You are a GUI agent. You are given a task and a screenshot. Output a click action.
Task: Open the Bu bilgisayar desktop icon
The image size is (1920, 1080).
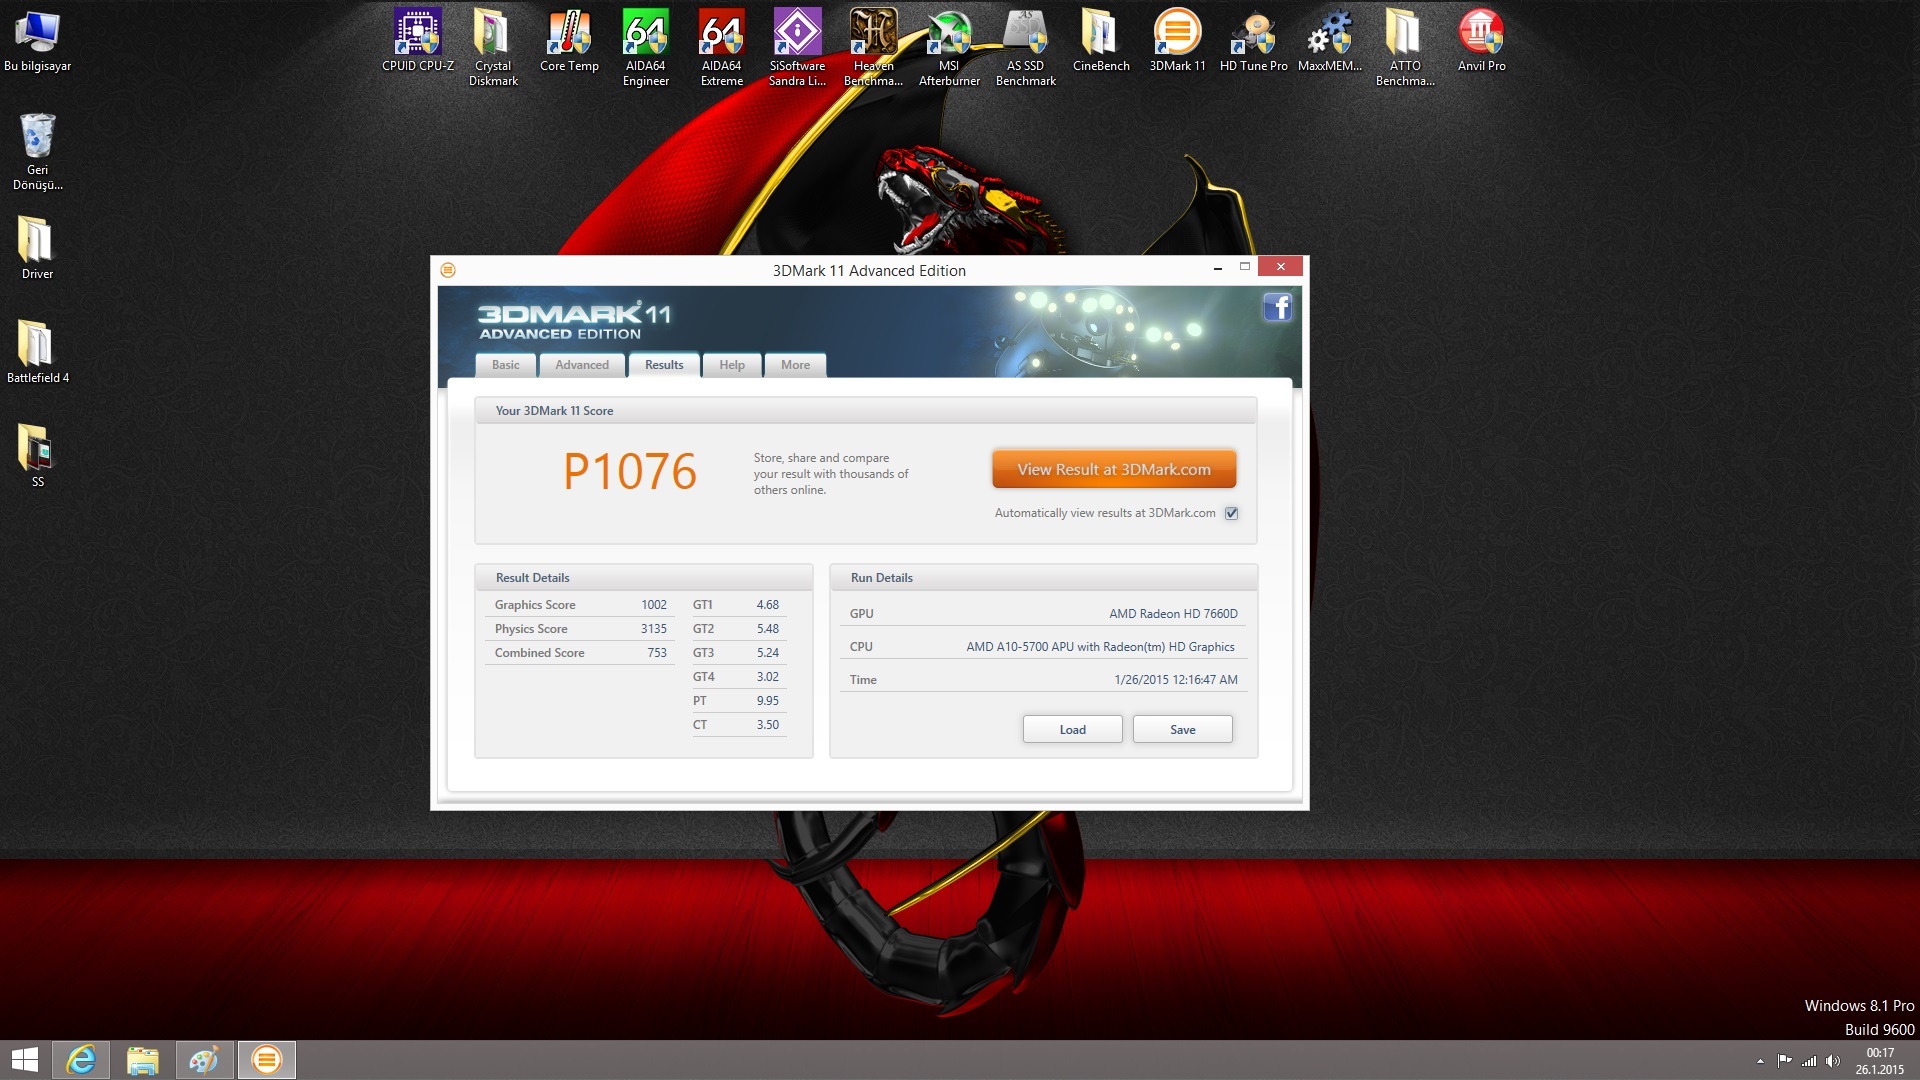click(x=37, y=41)
